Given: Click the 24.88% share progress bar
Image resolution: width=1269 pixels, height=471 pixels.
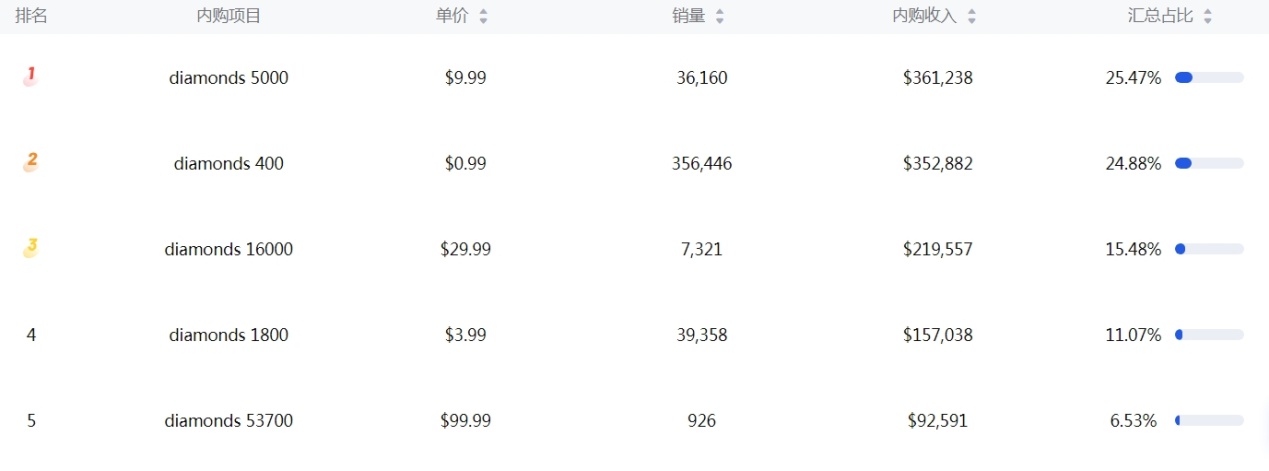Looking at the screenshot, I should pyautogui.click(x=1209, y=164).
